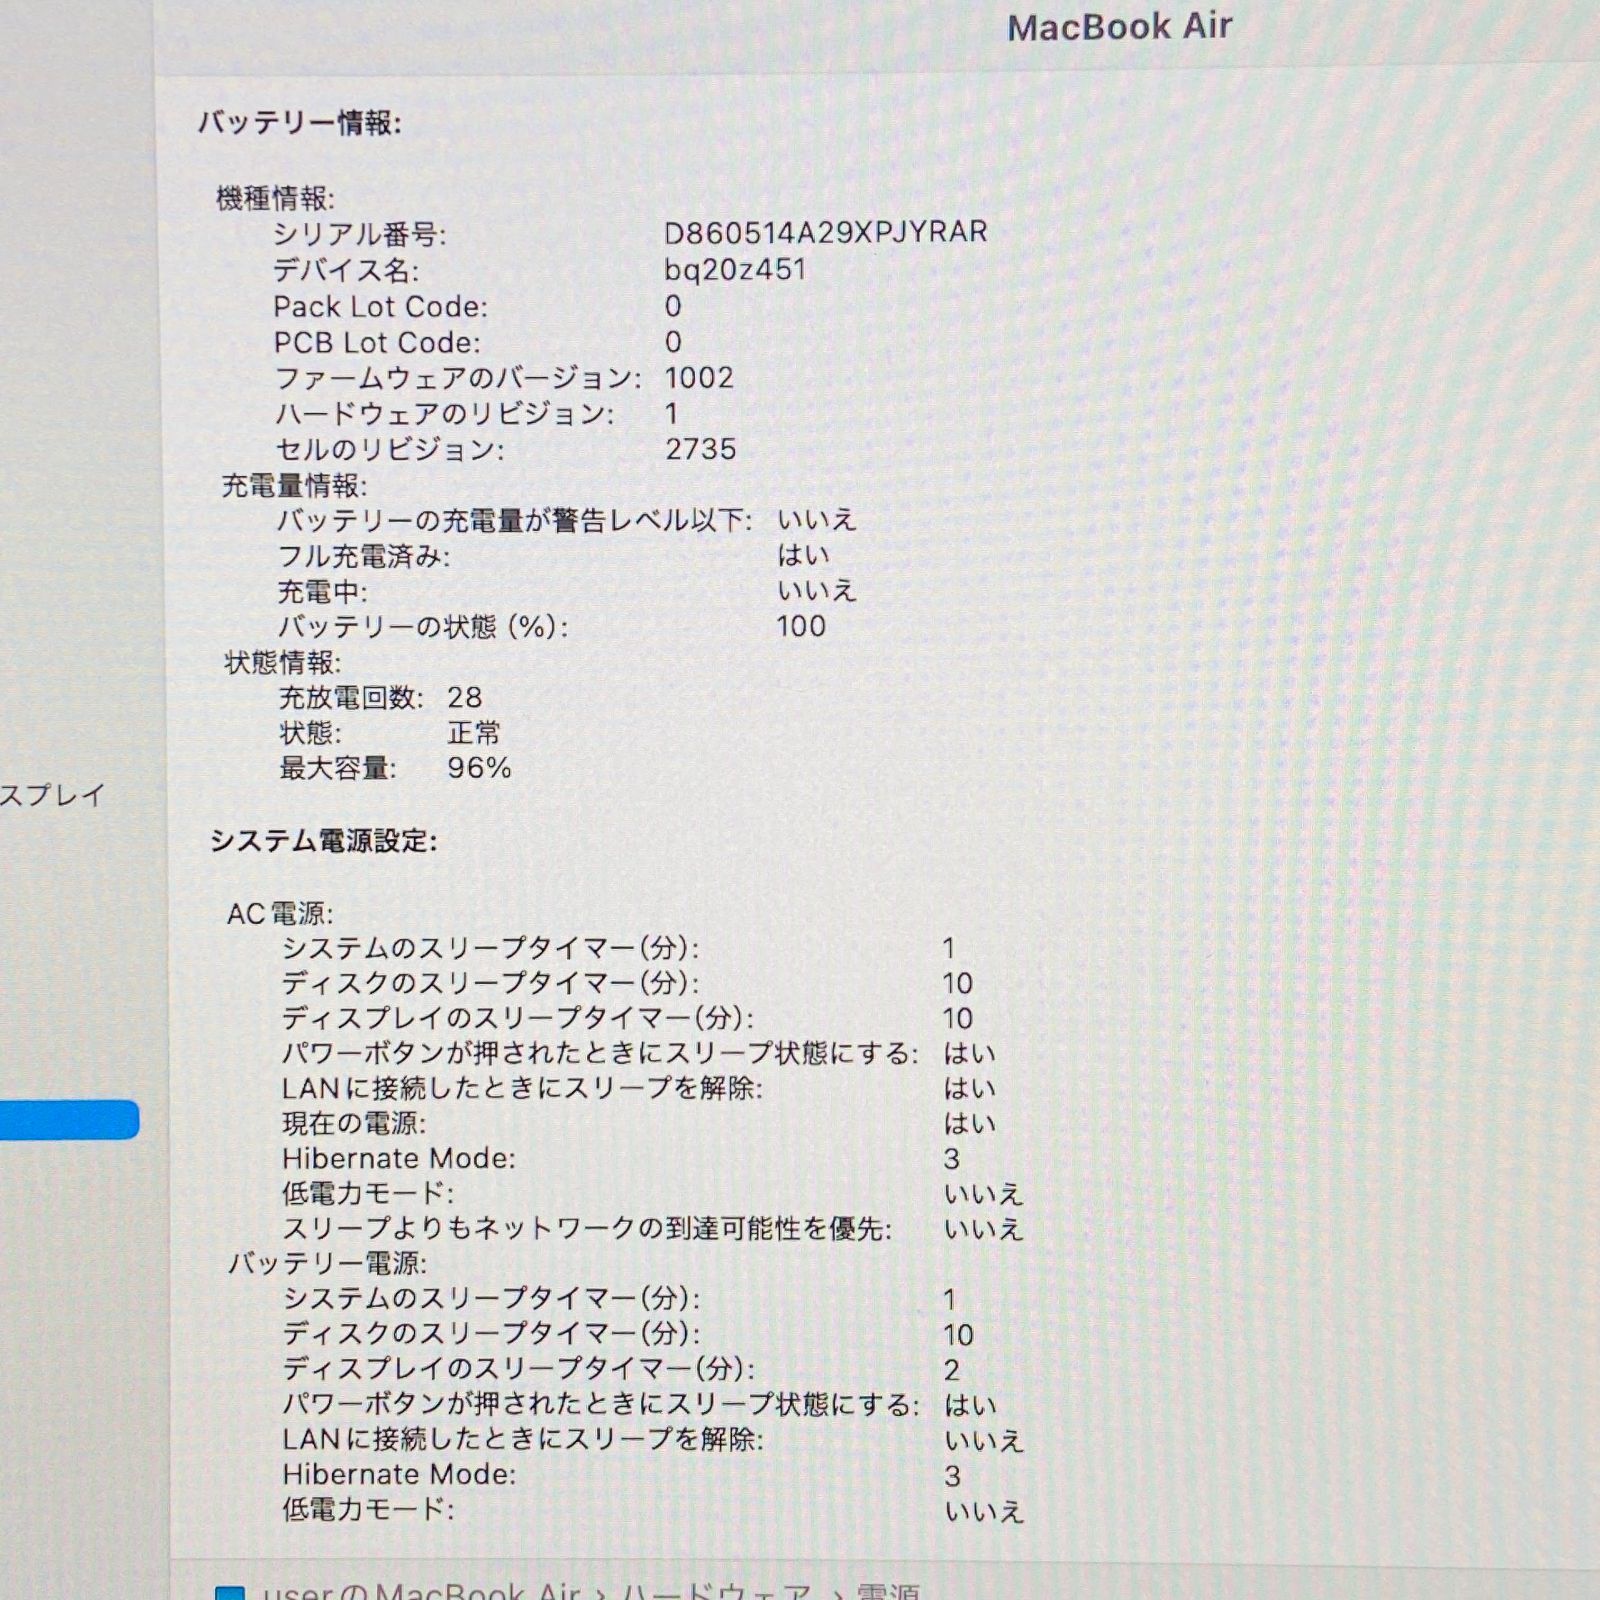1600x1600 pixels.
Task: Click the 最大容量 label
Action: click(x=338, y=769)
